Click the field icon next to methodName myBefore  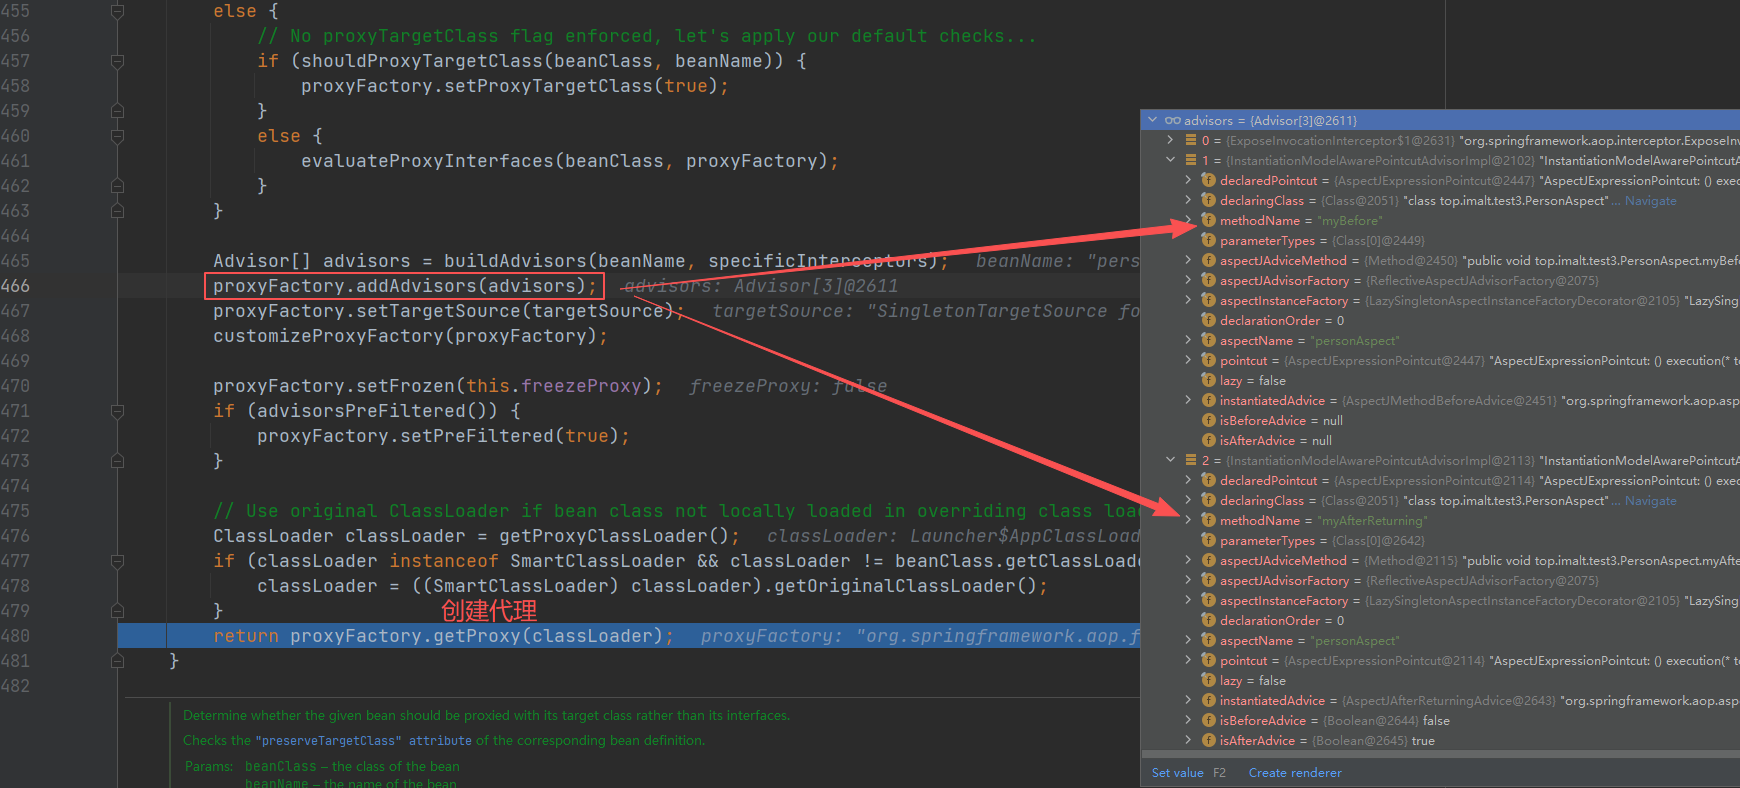point(1208,220)
